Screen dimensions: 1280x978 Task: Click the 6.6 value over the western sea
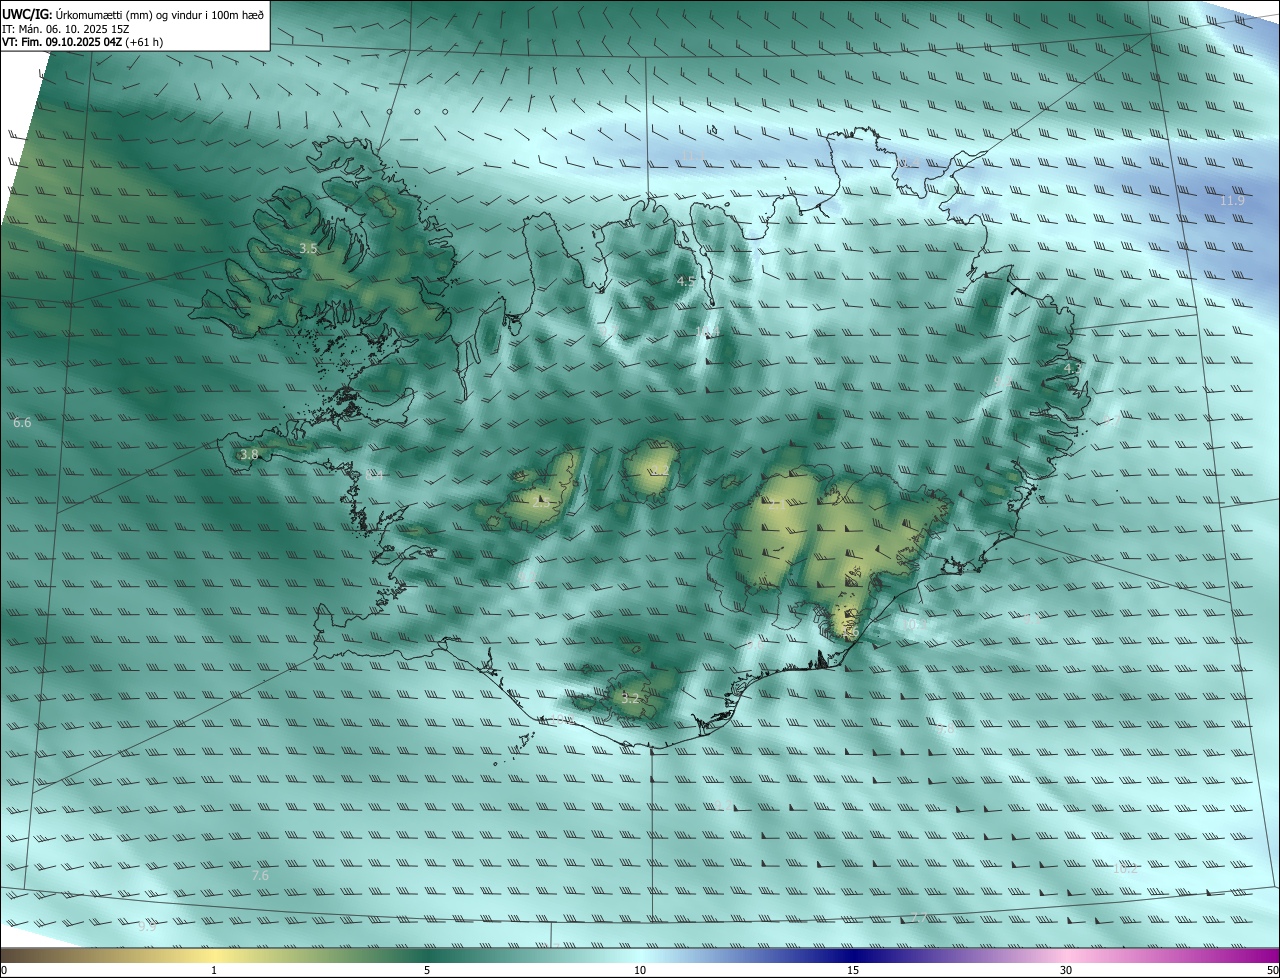[22, 423]
